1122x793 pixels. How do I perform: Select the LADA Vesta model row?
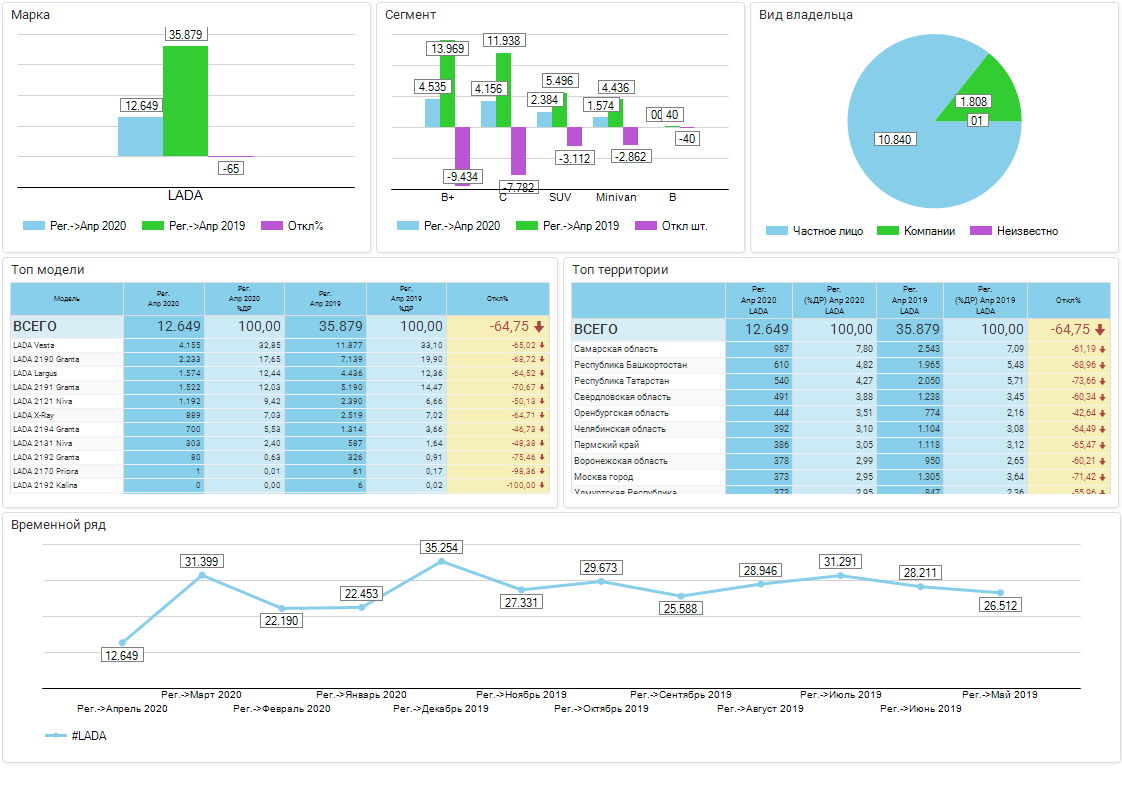click(280, 345)
